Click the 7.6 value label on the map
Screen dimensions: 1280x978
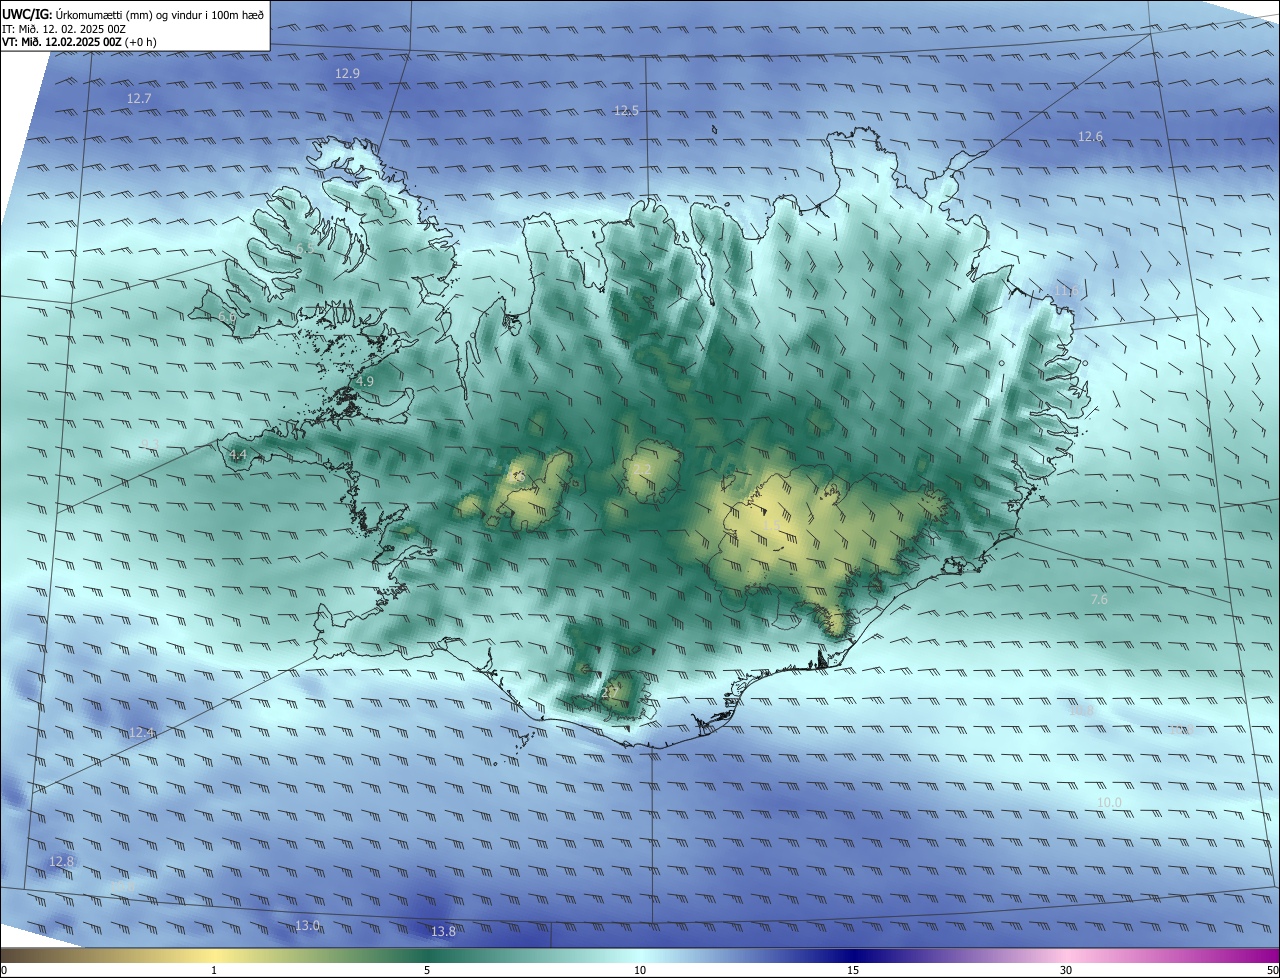coord(1098,600)
